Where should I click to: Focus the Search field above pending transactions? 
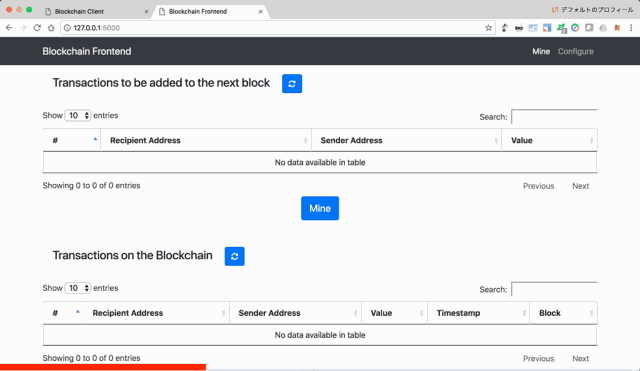tap(554, 117)
